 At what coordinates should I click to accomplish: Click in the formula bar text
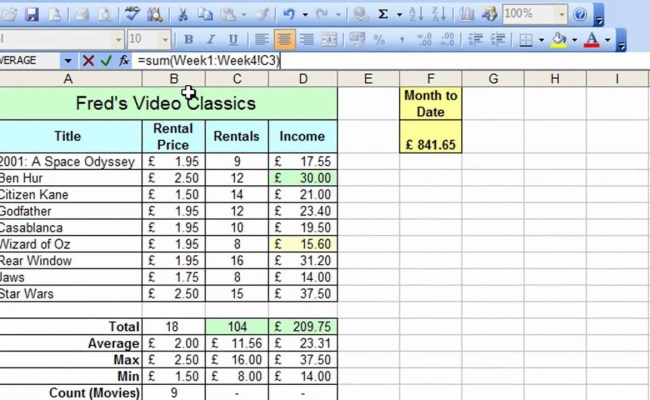click(x=209, y=61)
